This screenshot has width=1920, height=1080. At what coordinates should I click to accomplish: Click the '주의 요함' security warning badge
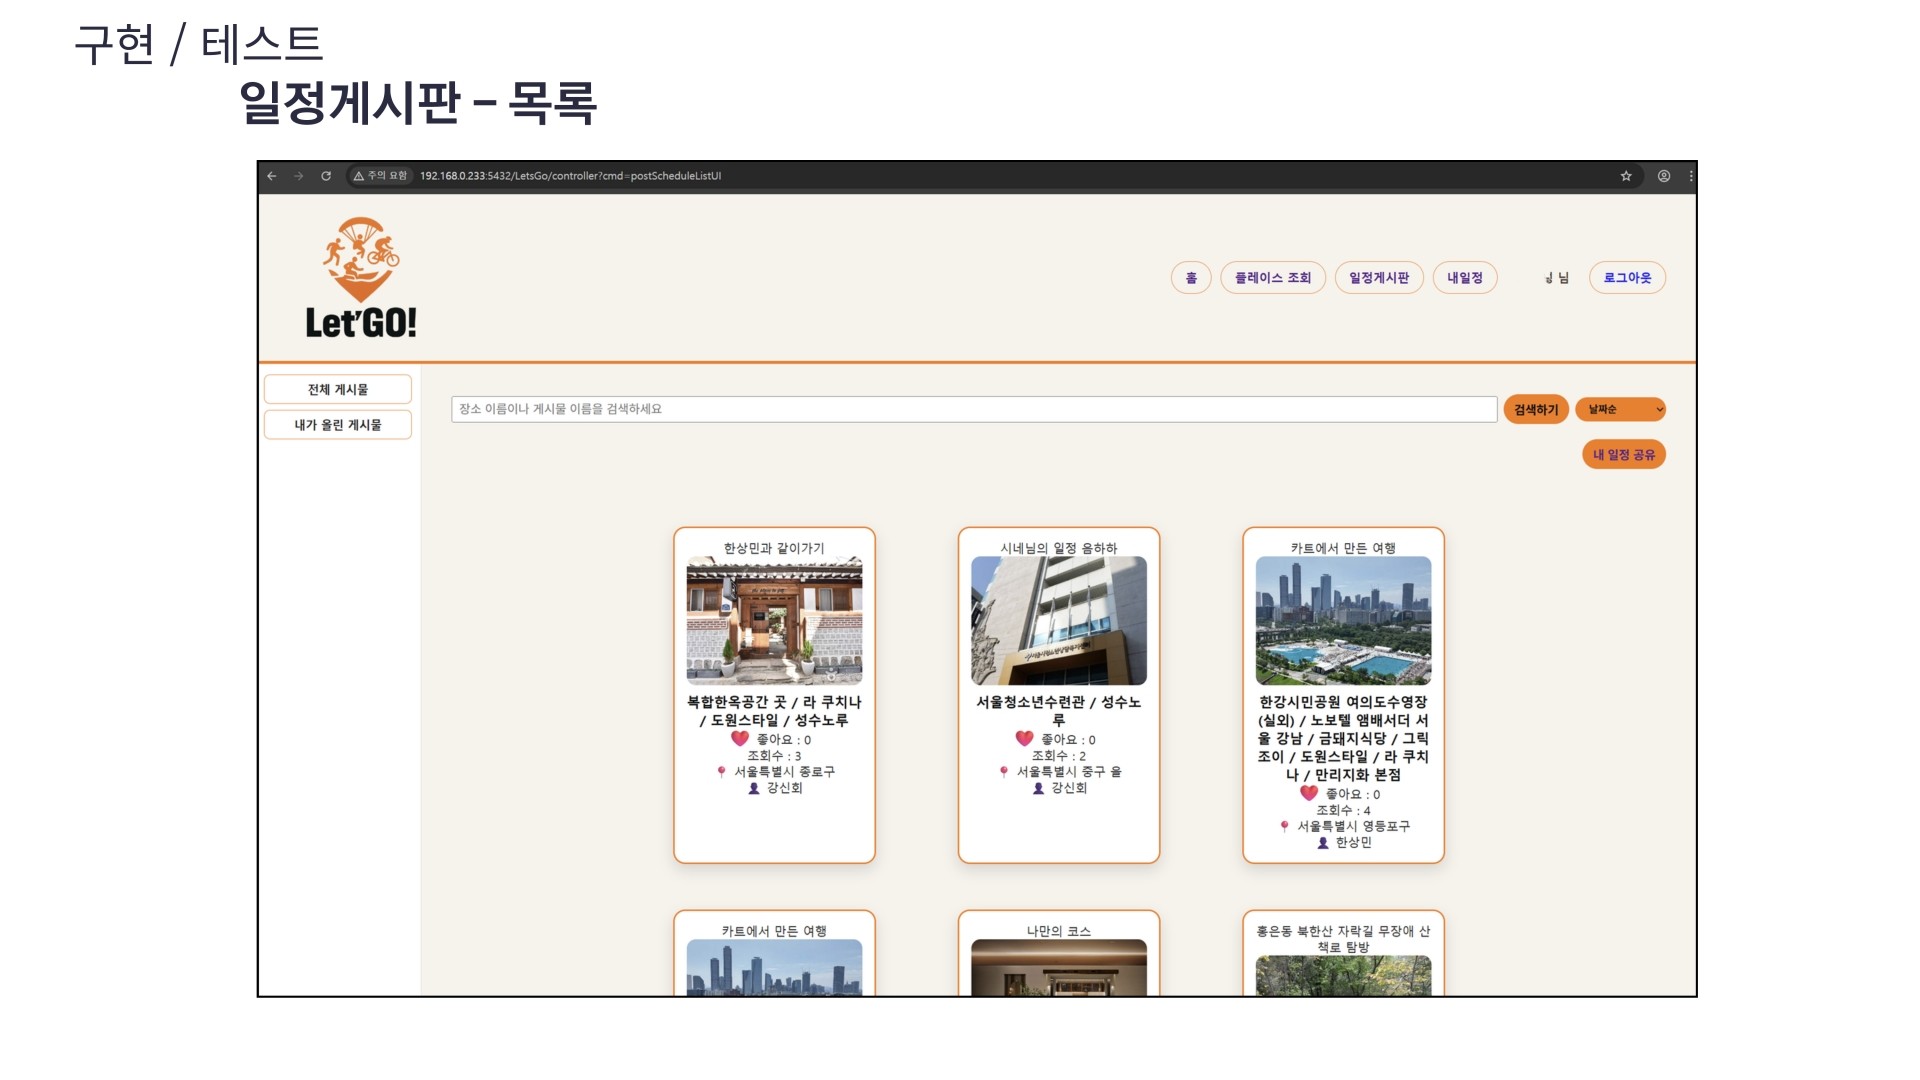[x=380, y=176]
